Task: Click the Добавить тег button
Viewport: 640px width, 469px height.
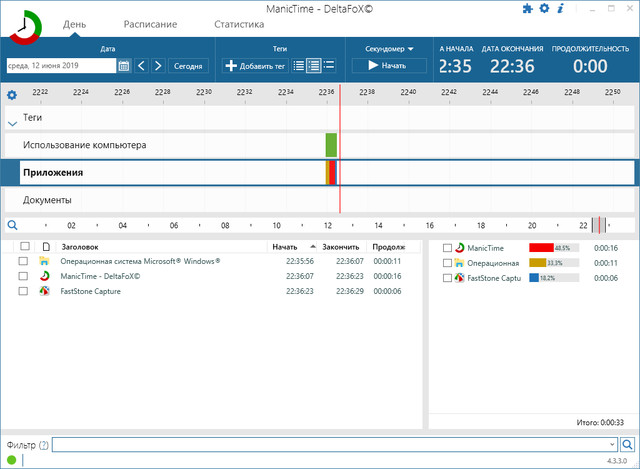Action: 255,66
